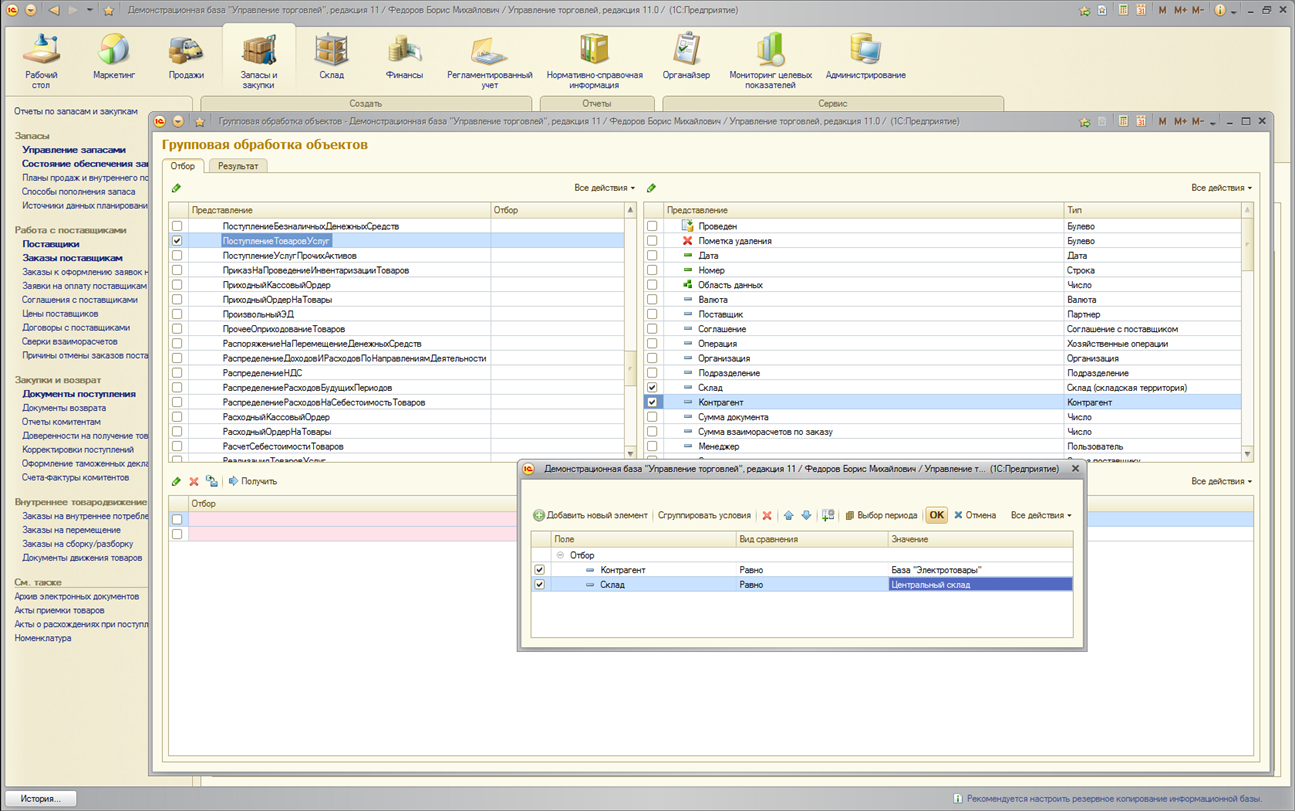This screenshot has height=811, width=1295.
Task: Click the favorites star in main title bar
Action: 108,10
